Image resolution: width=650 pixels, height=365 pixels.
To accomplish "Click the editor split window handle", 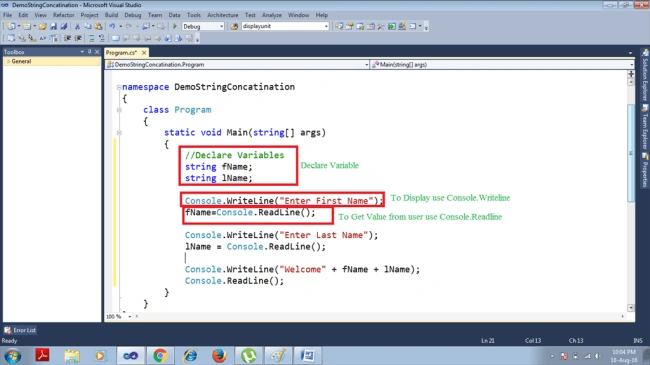I will pyautogui.click(x=631, y=74).
